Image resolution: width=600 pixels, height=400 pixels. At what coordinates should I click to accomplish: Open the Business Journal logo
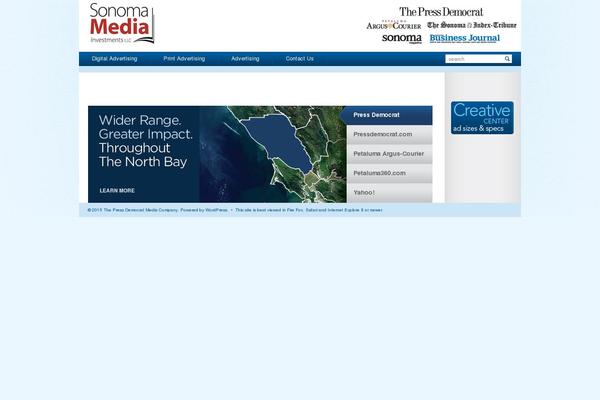(x=465, y=38)
